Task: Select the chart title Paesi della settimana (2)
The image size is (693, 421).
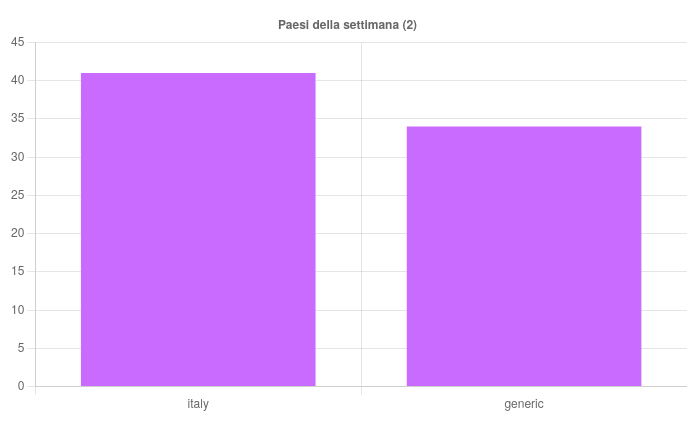Action: point(347,25)
